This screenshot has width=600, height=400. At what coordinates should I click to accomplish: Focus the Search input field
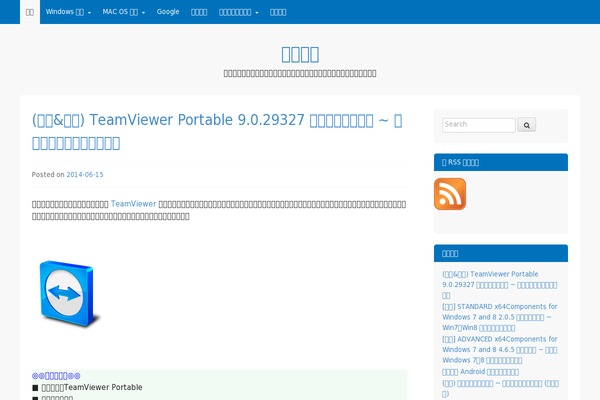pos(479,125)
